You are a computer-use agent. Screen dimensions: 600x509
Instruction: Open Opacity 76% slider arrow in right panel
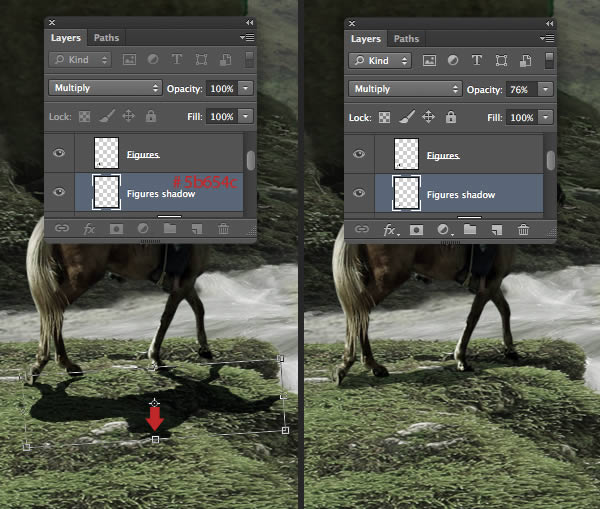[546, 89]
